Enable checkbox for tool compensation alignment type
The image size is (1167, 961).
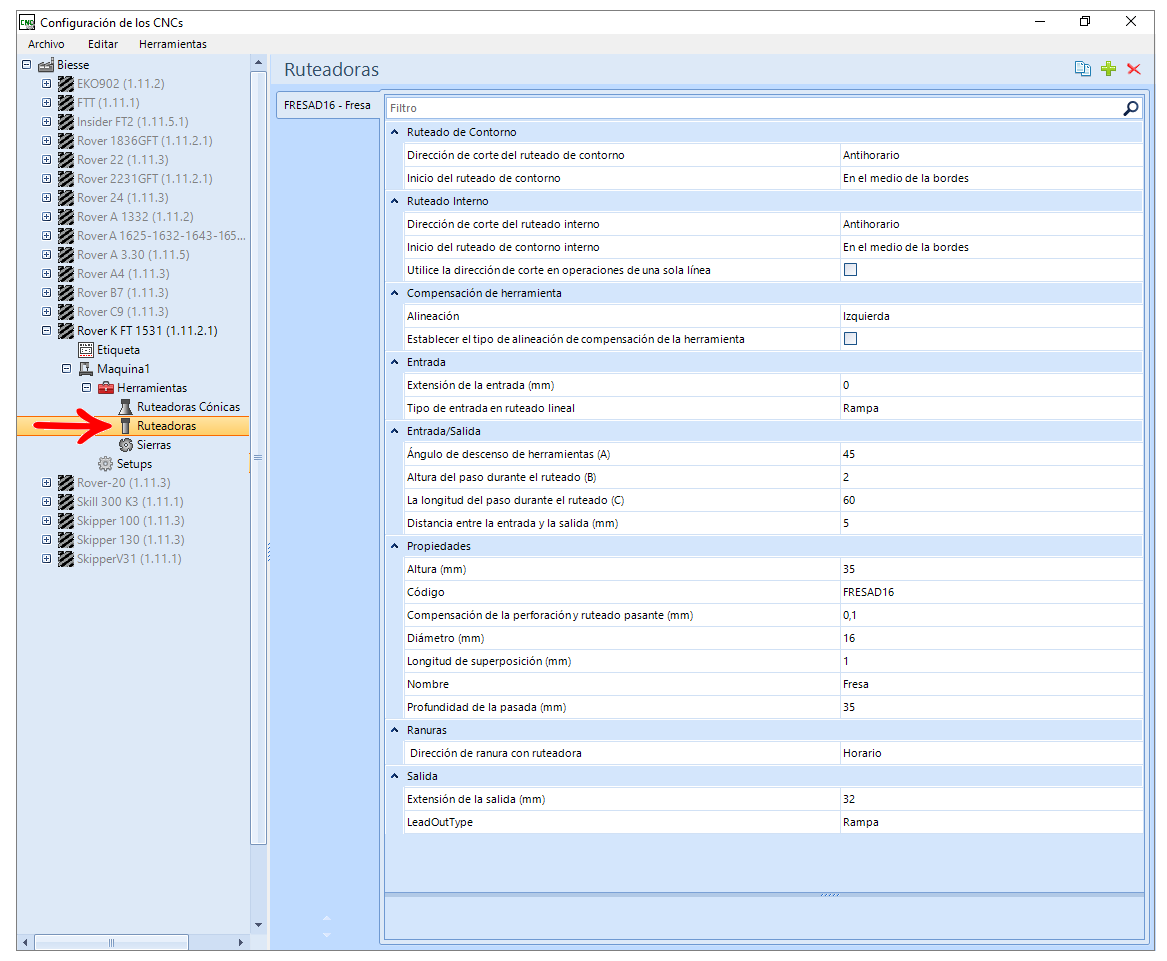[851, 339]
